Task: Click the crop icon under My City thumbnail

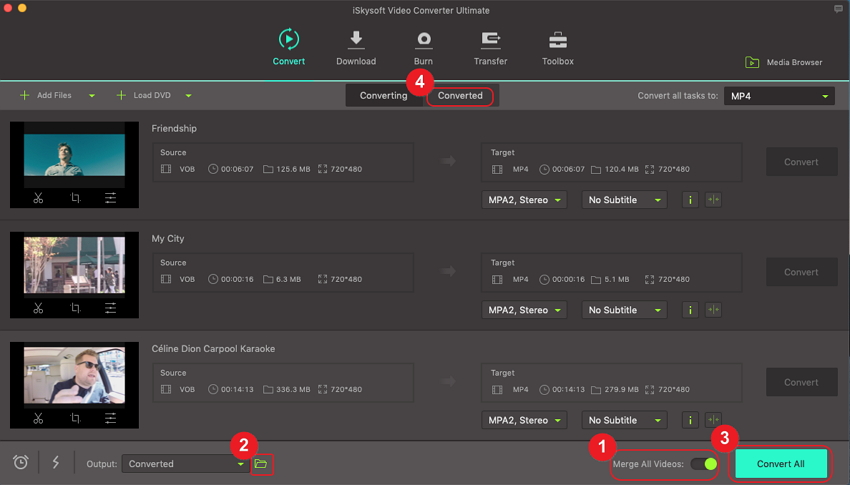Action: click(75, 308)
